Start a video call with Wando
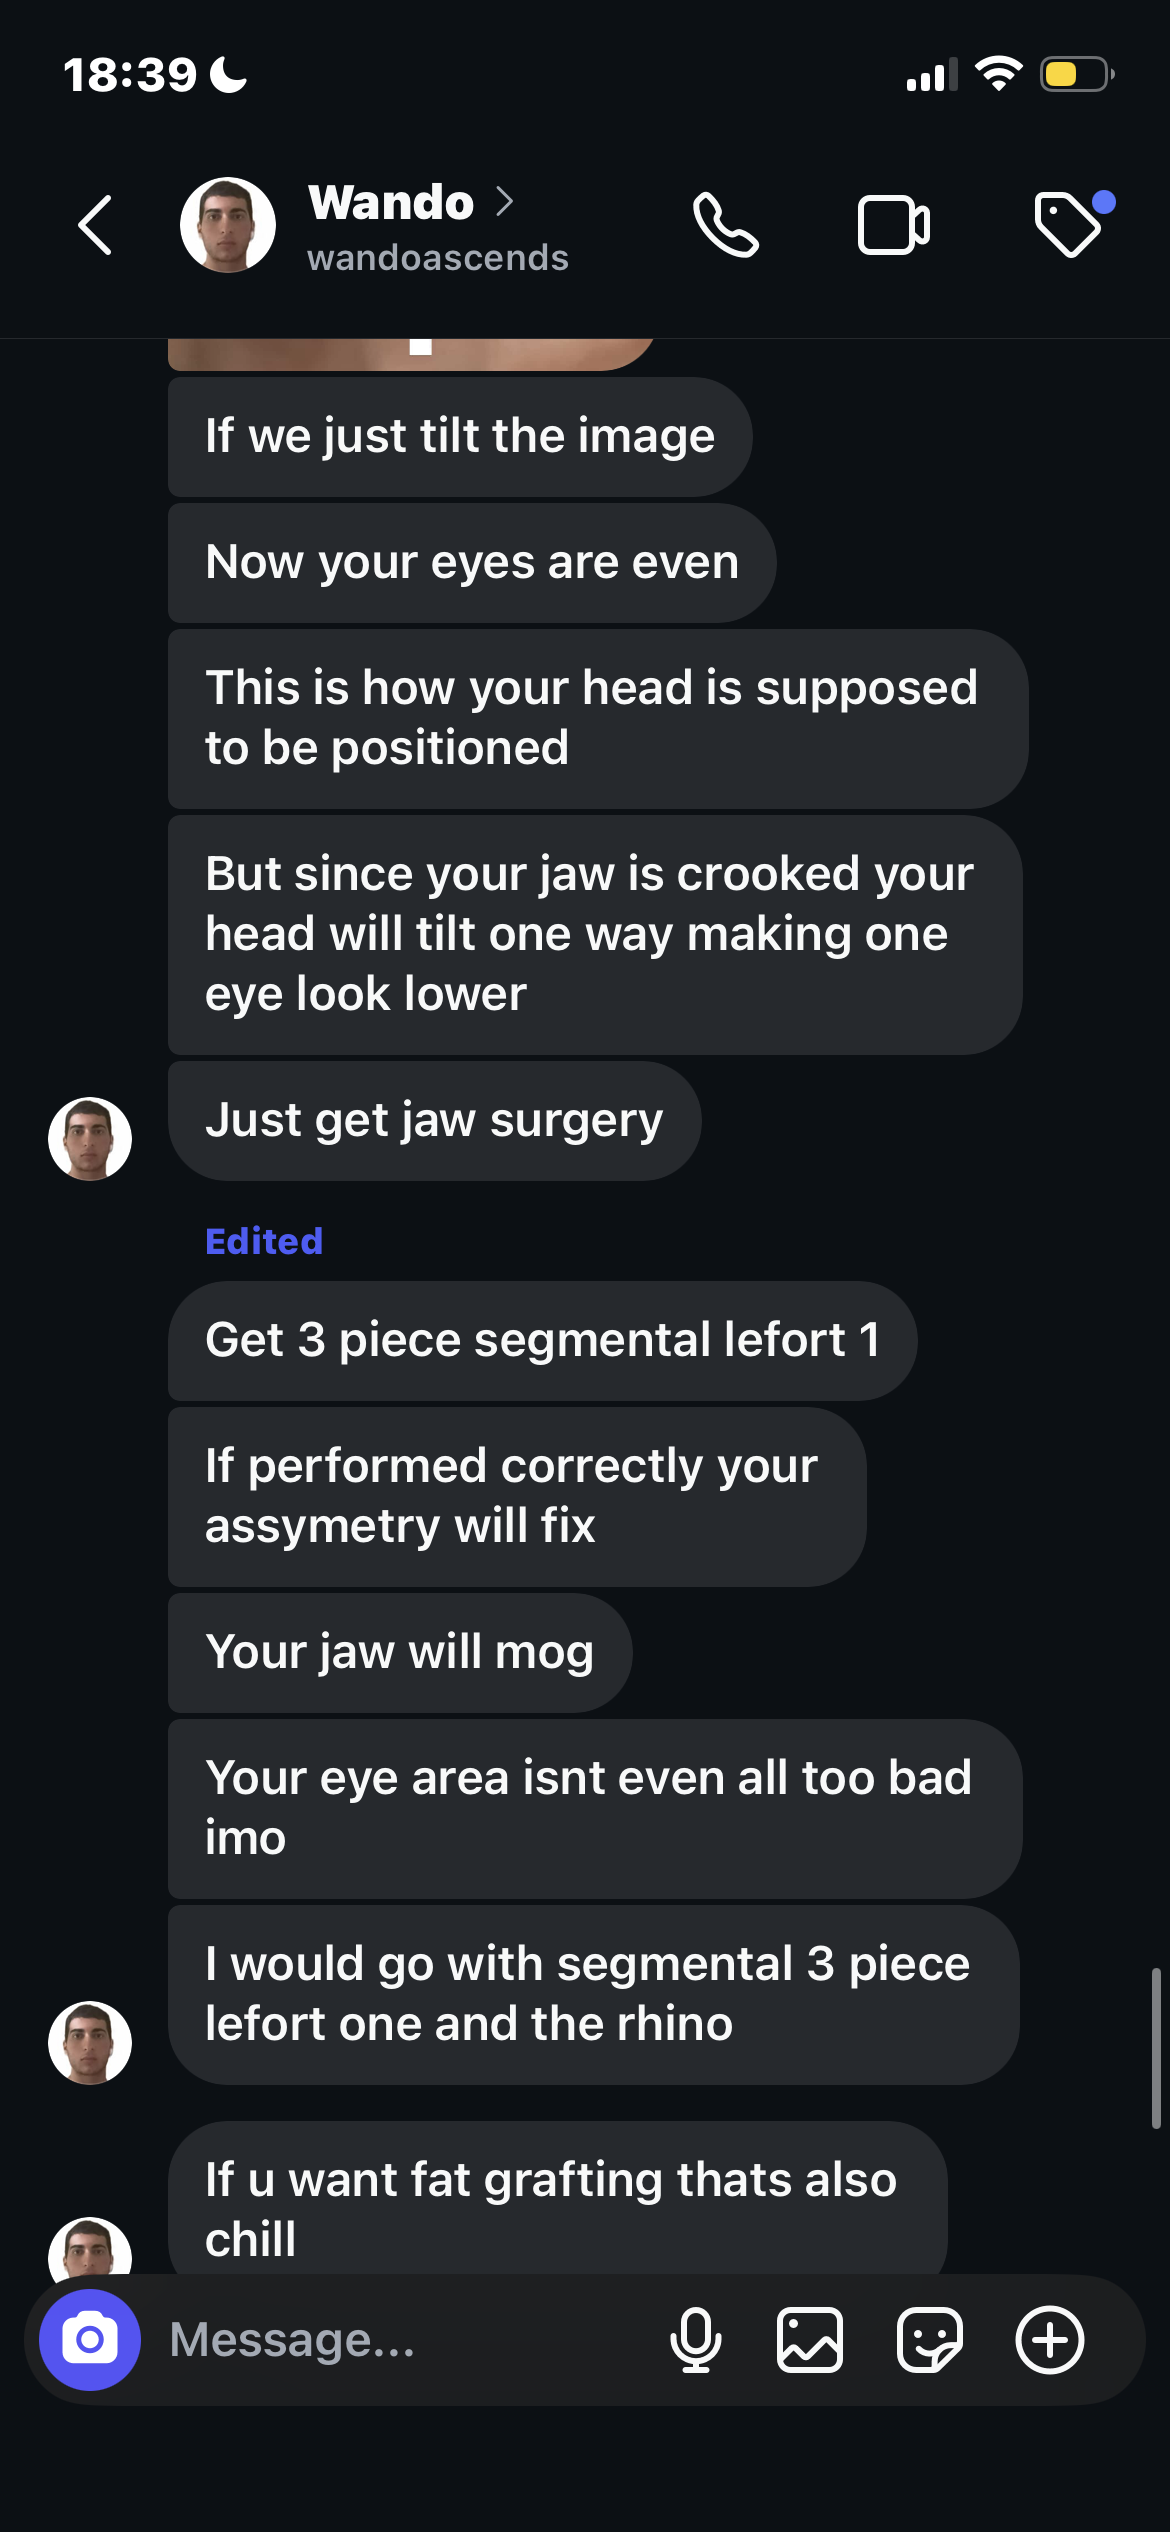Viewport: 1170px width, 2532px height. [893, 225]
